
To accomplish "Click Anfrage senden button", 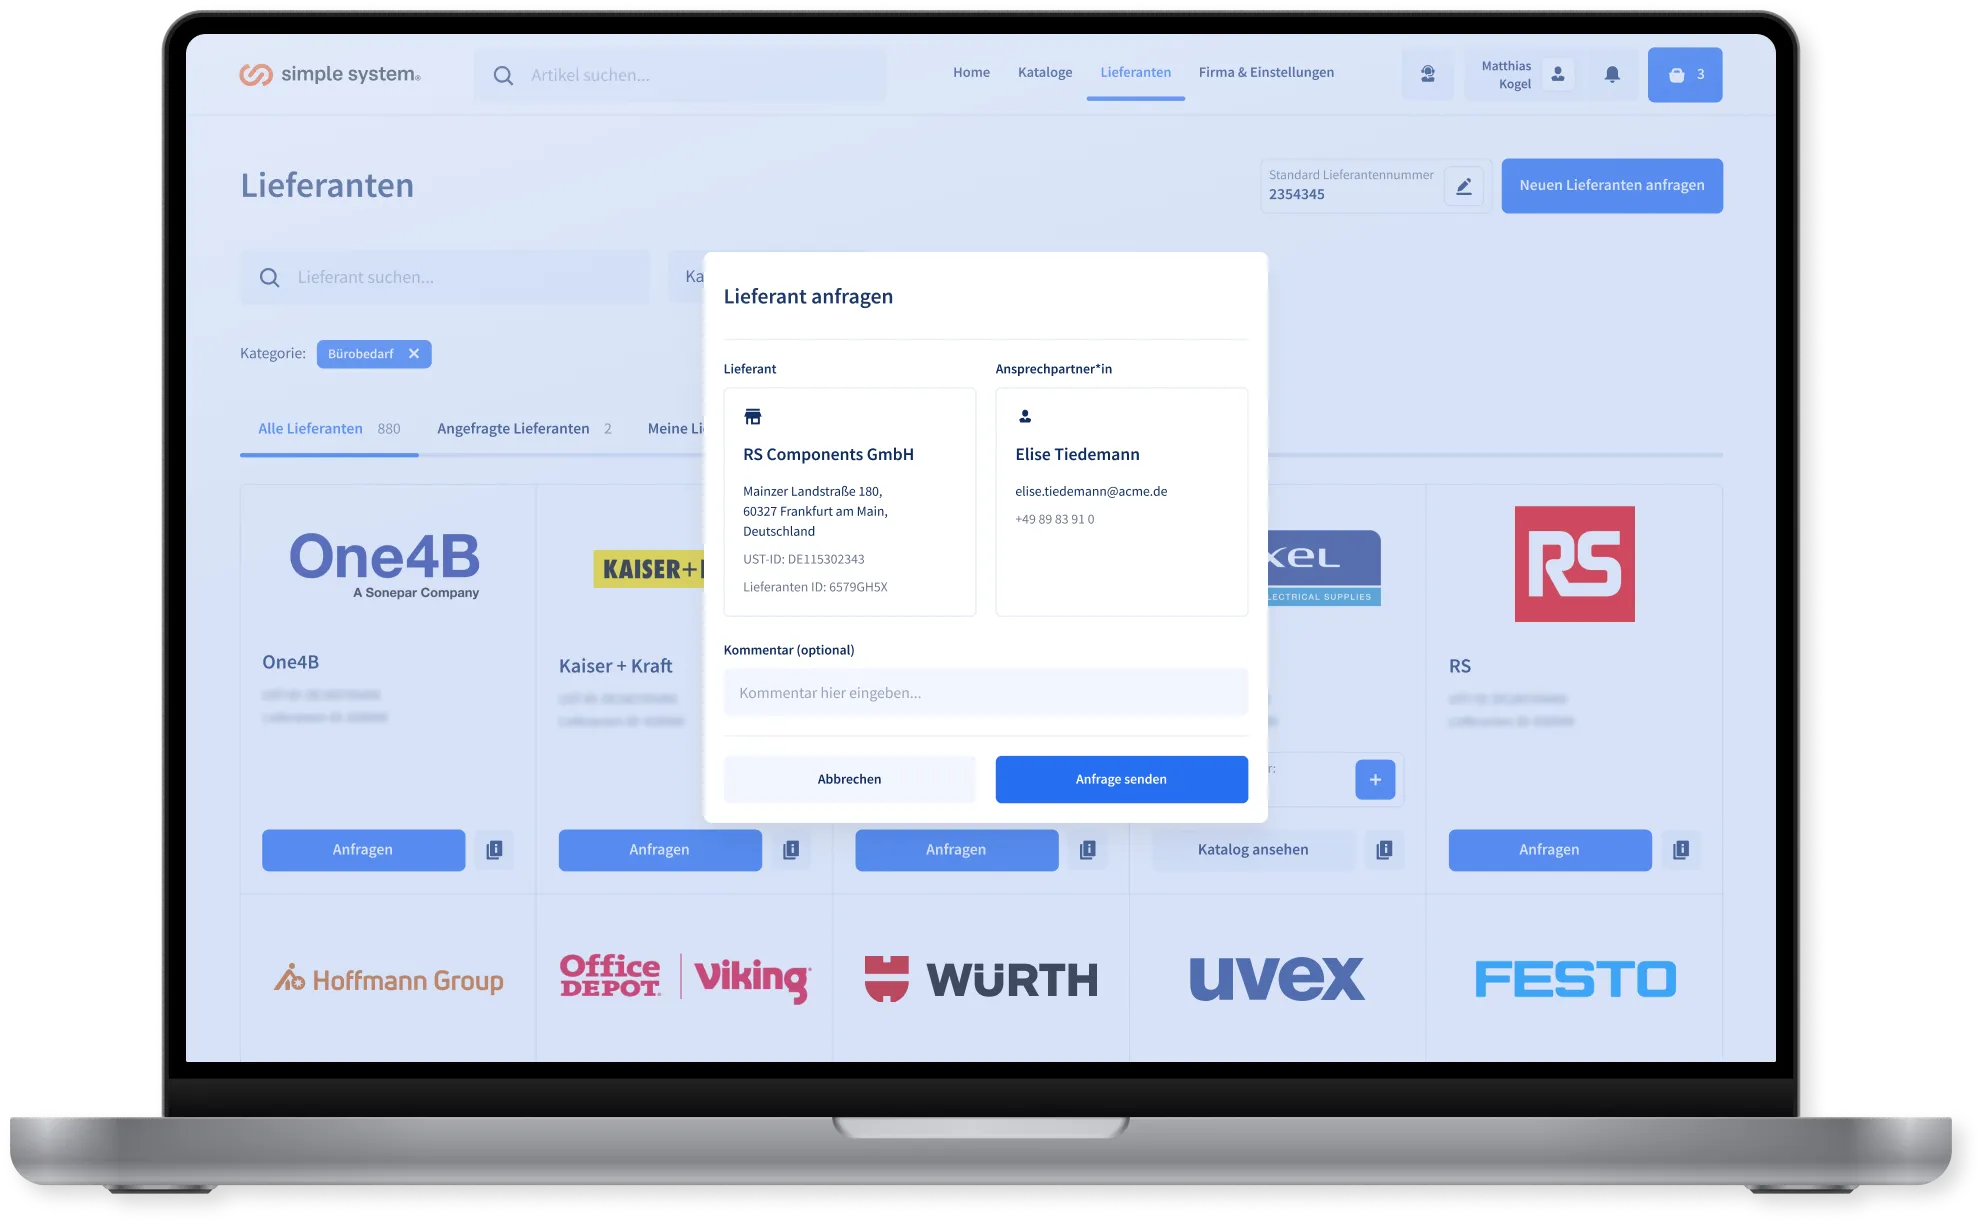I will point(1121,779).
